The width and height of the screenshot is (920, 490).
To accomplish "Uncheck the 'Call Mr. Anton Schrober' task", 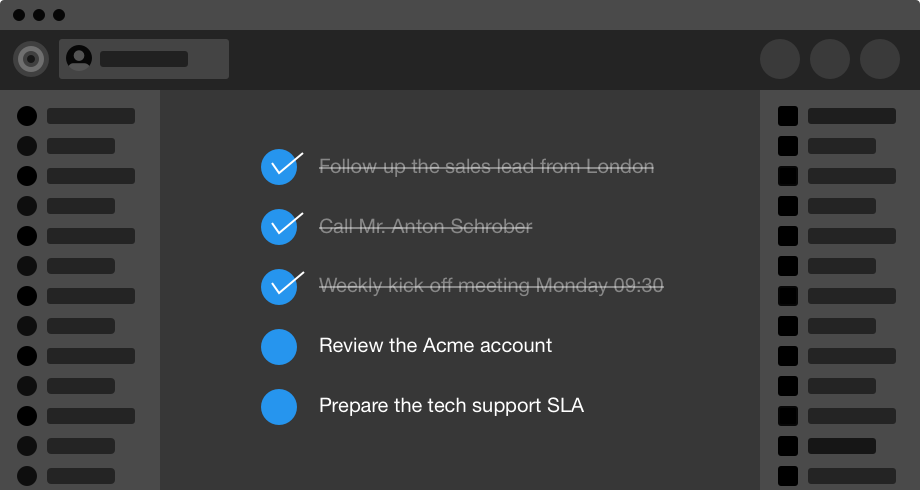I will pyautogui.click(x=279, y=227).
